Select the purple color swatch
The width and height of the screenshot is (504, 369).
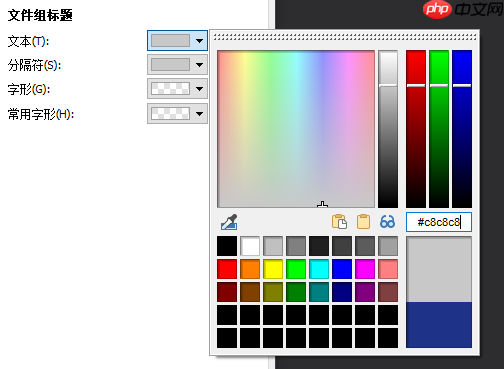(365, 292)
